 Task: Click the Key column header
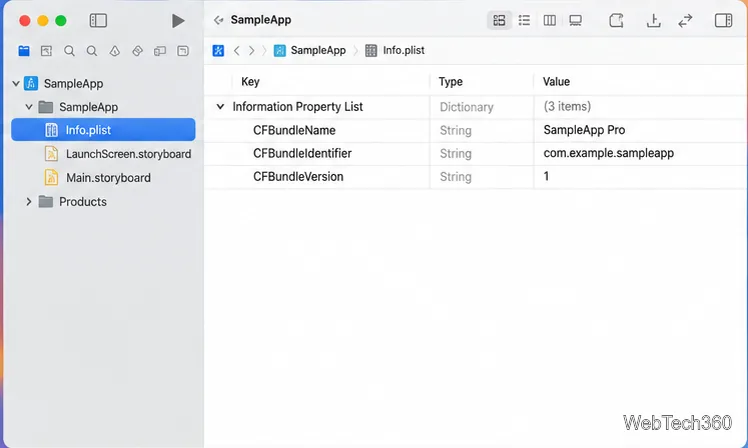250,82
